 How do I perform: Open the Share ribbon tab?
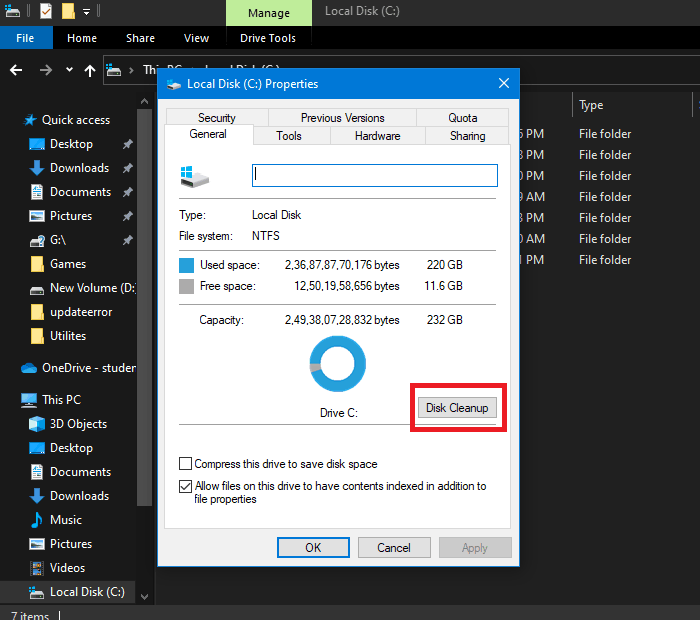point(140,38)
